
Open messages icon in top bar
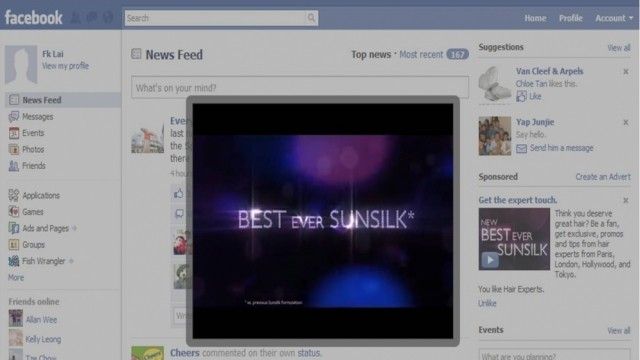pyautogui.click(x=92, y=18)
